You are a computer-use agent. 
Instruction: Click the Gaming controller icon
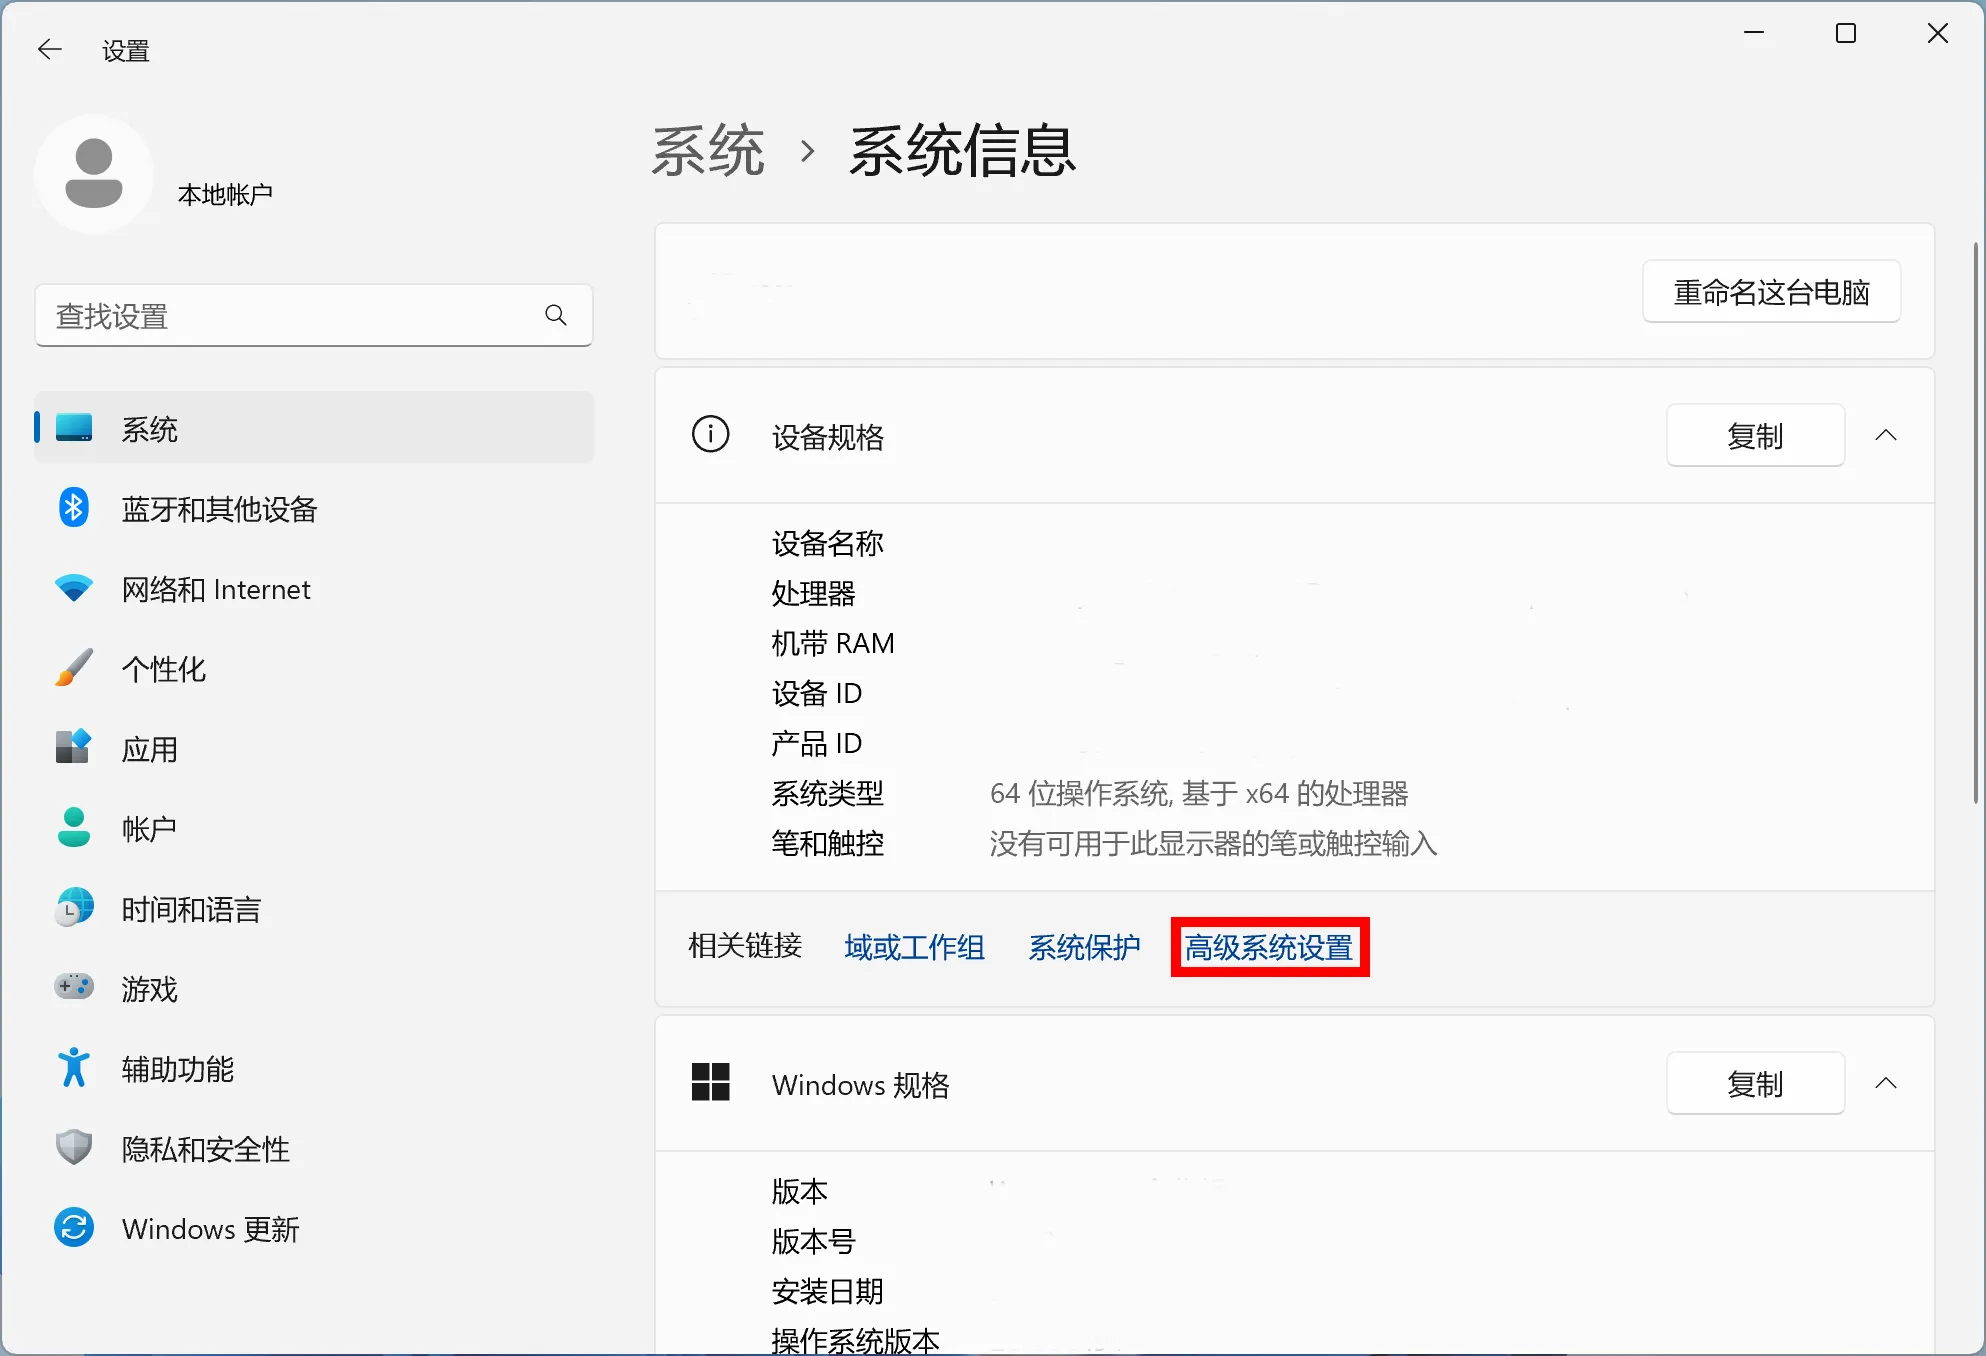[x=74, y=987]
